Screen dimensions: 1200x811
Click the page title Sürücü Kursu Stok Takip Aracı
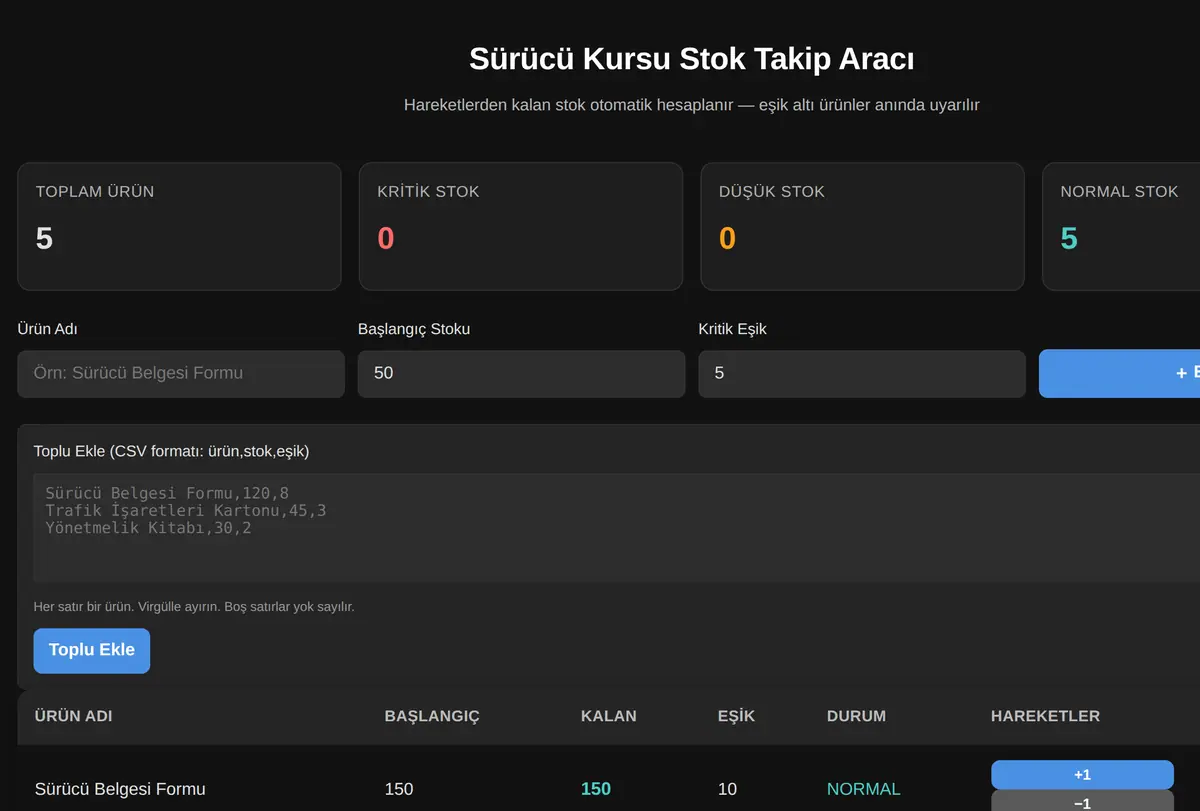[x=691, y=59]
